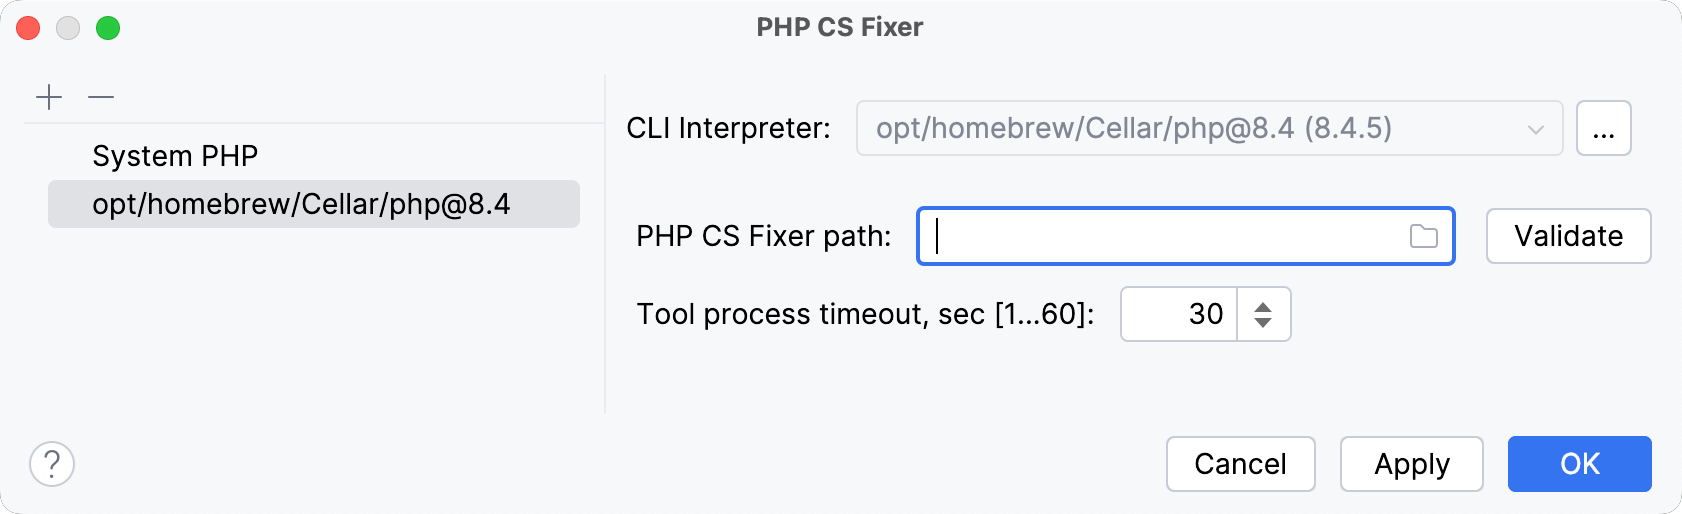Click the remove configuration minus icon
The width and height of the screenshot is (1682, 514).
click(101, 97)
